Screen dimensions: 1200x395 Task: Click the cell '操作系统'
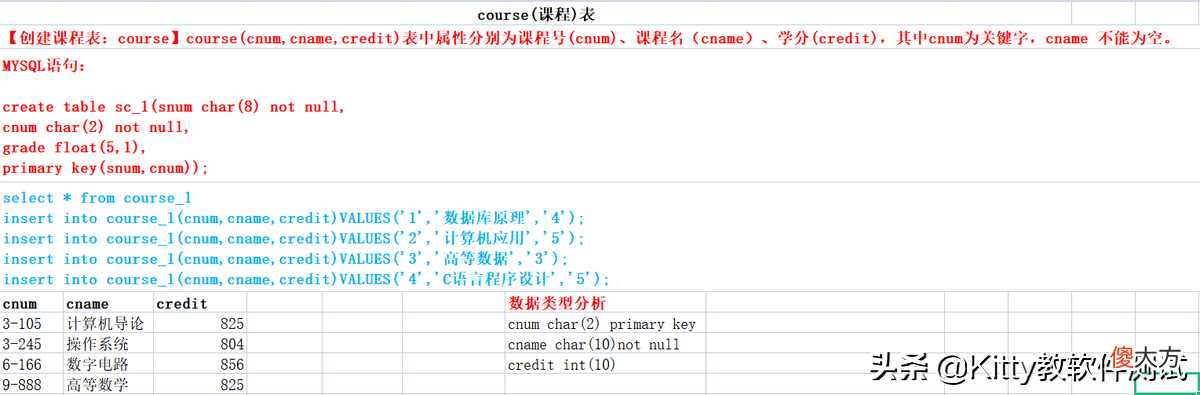(x=109, y=344)
